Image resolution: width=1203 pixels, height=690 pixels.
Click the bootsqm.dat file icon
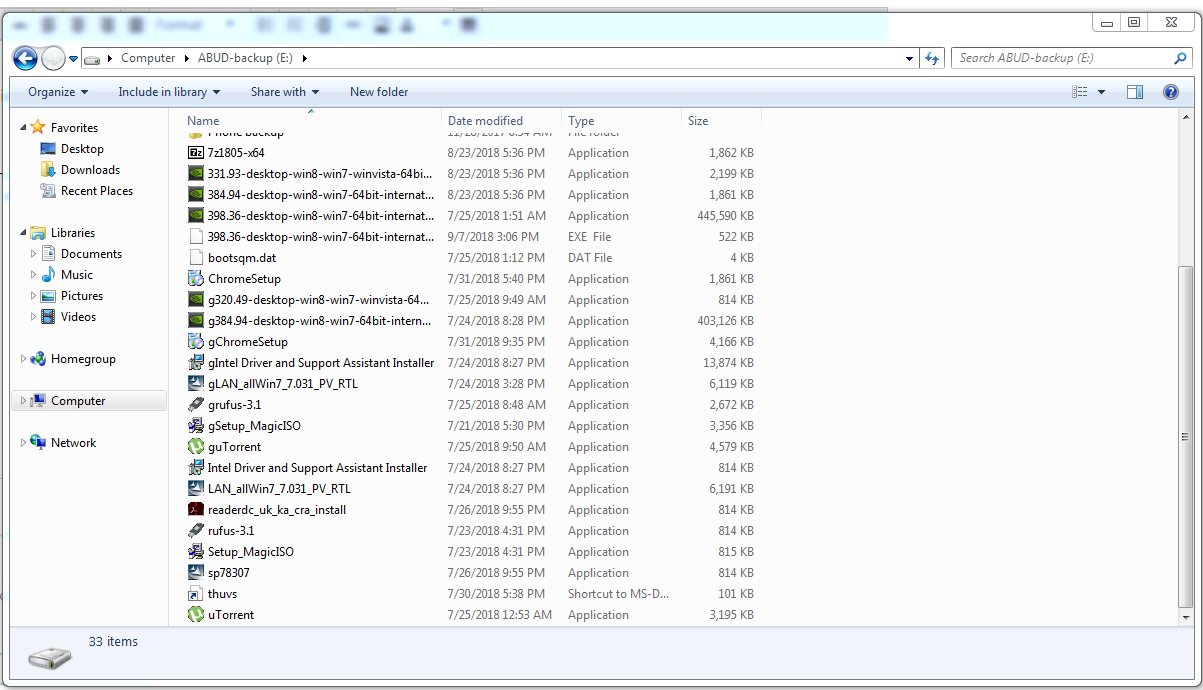(196, 258)
